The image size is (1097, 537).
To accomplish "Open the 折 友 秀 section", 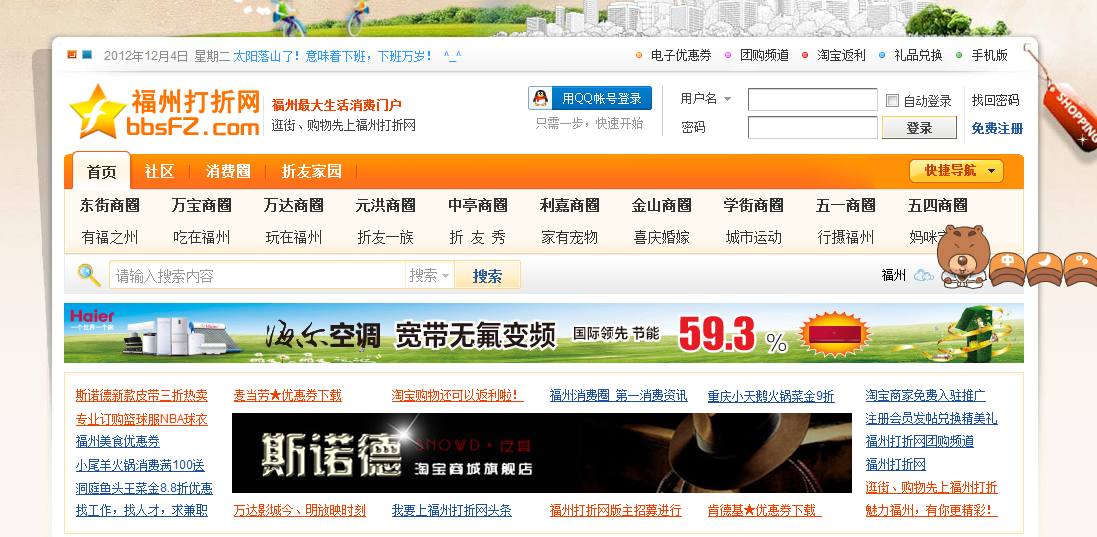I will pyautogui.click(x=478, y=238).
